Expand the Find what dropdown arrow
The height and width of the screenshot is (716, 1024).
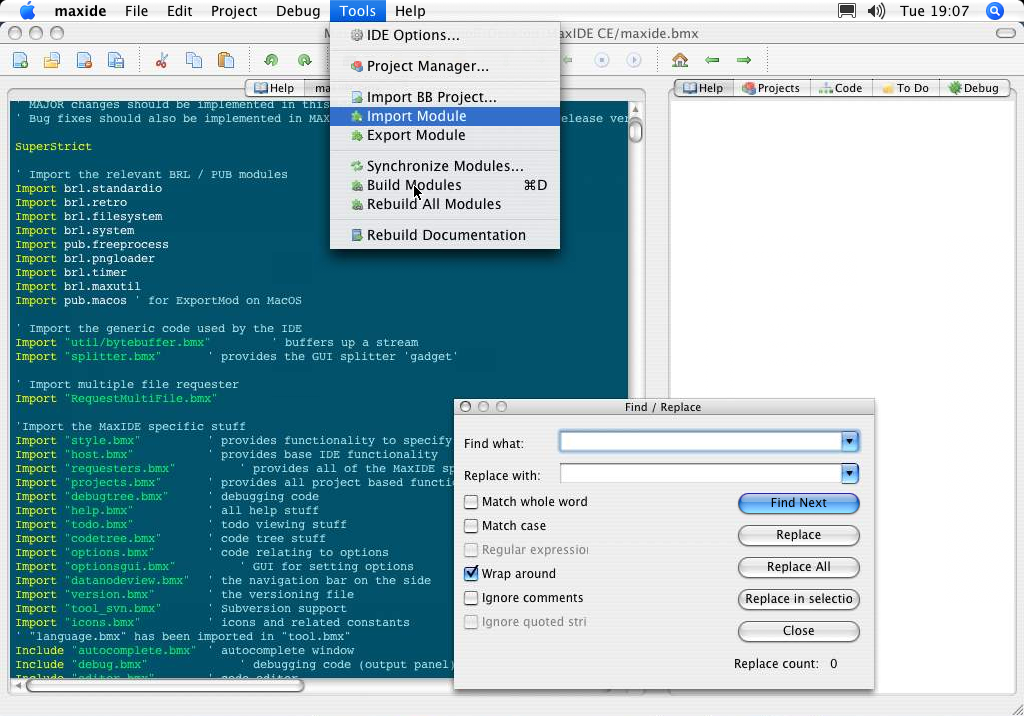pos(850,442)
